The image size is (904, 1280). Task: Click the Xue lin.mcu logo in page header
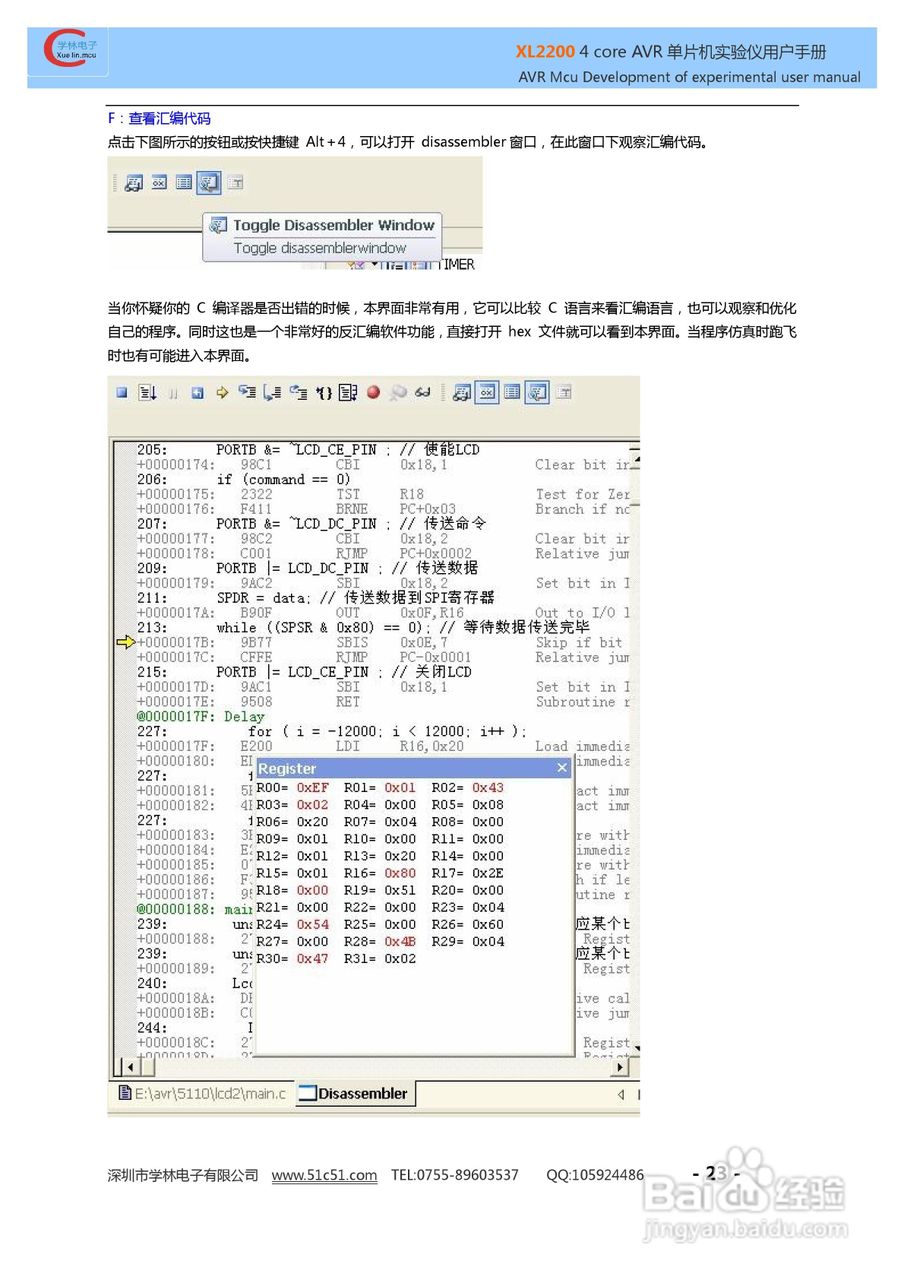pos(69,53)
